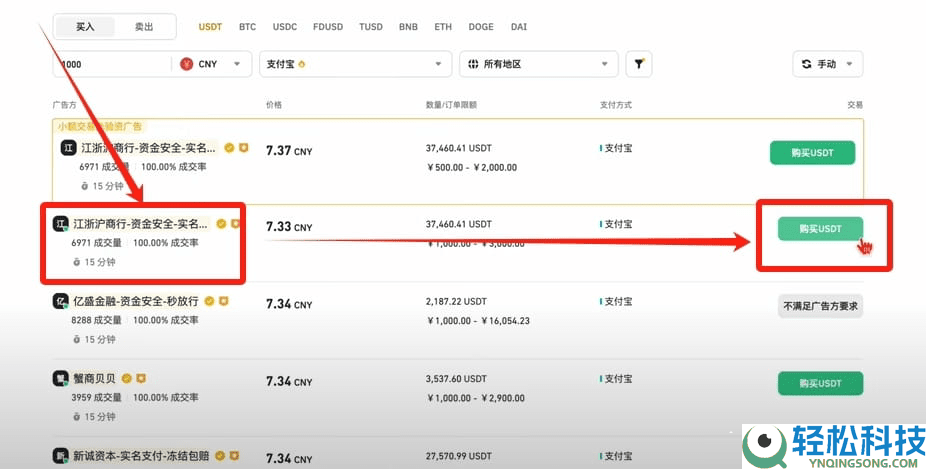Select the DAI coin tab

pos(519,27)
